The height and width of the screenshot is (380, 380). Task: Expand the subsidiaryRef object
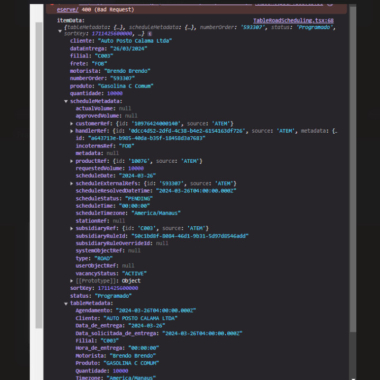click(x=72, y=228)
